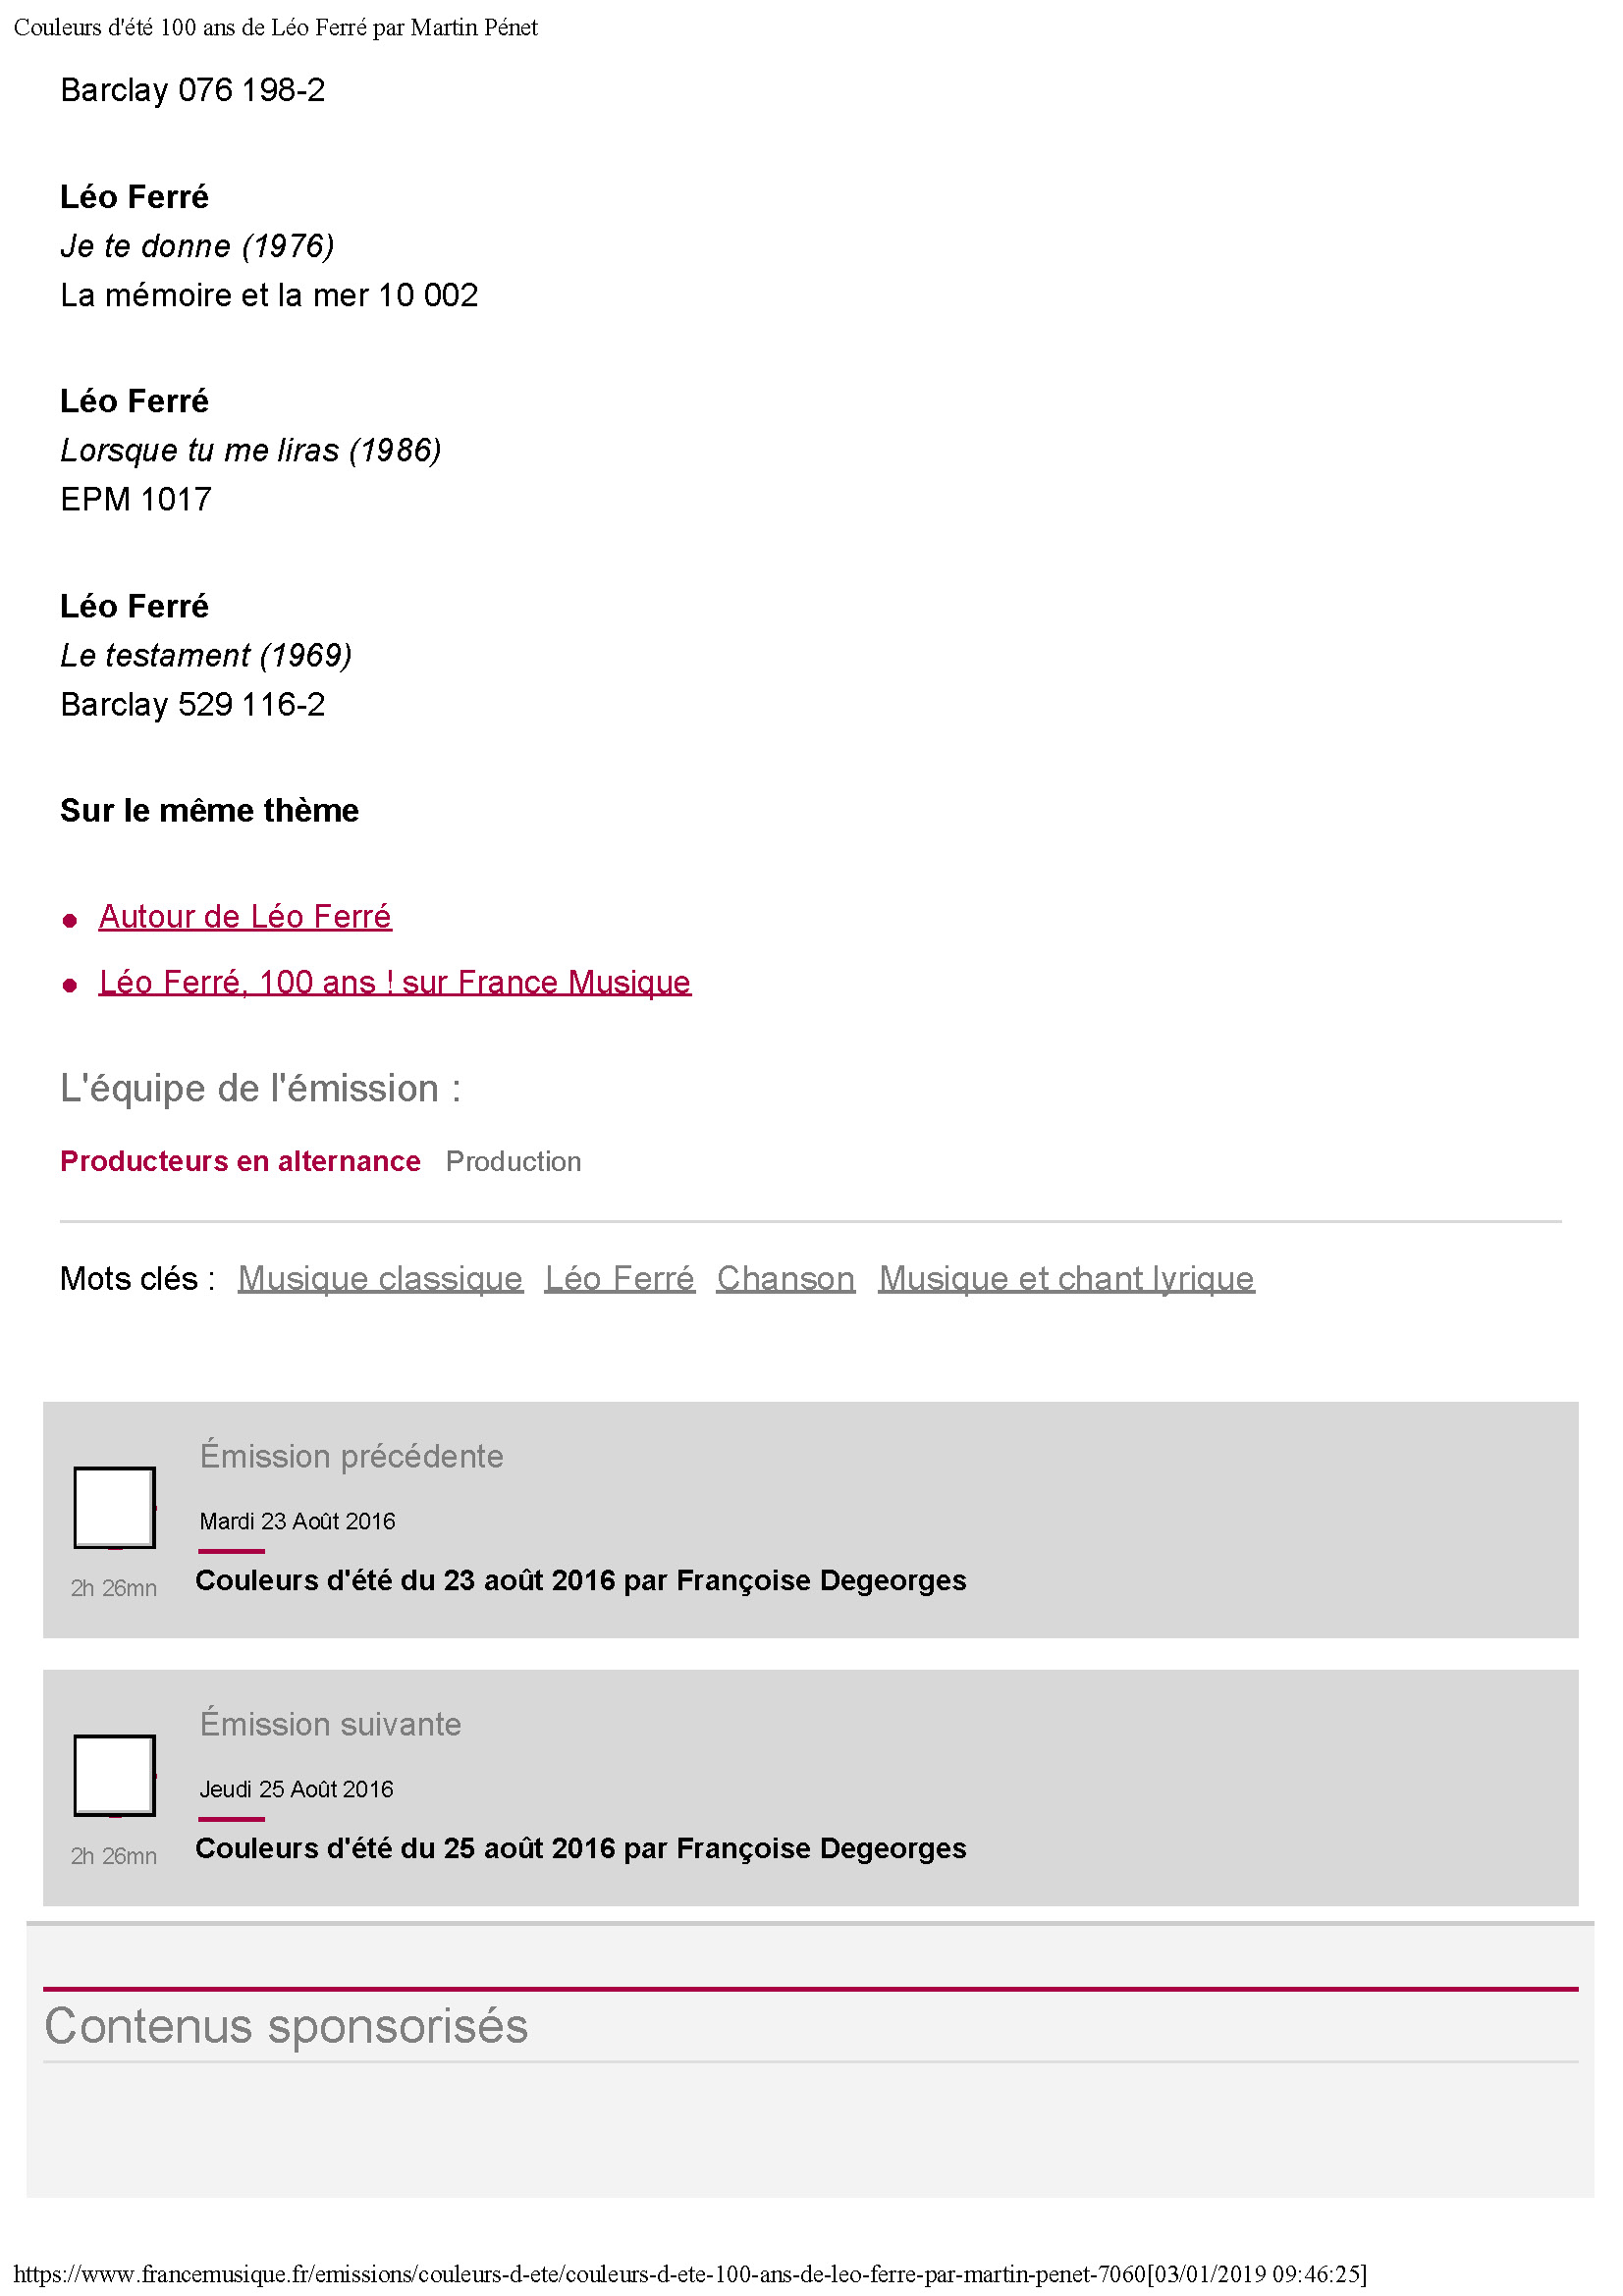Open the 'Chanson' keyword tag
The height and width of the screenshot is (2296, 1623).
coord(785,1278)
